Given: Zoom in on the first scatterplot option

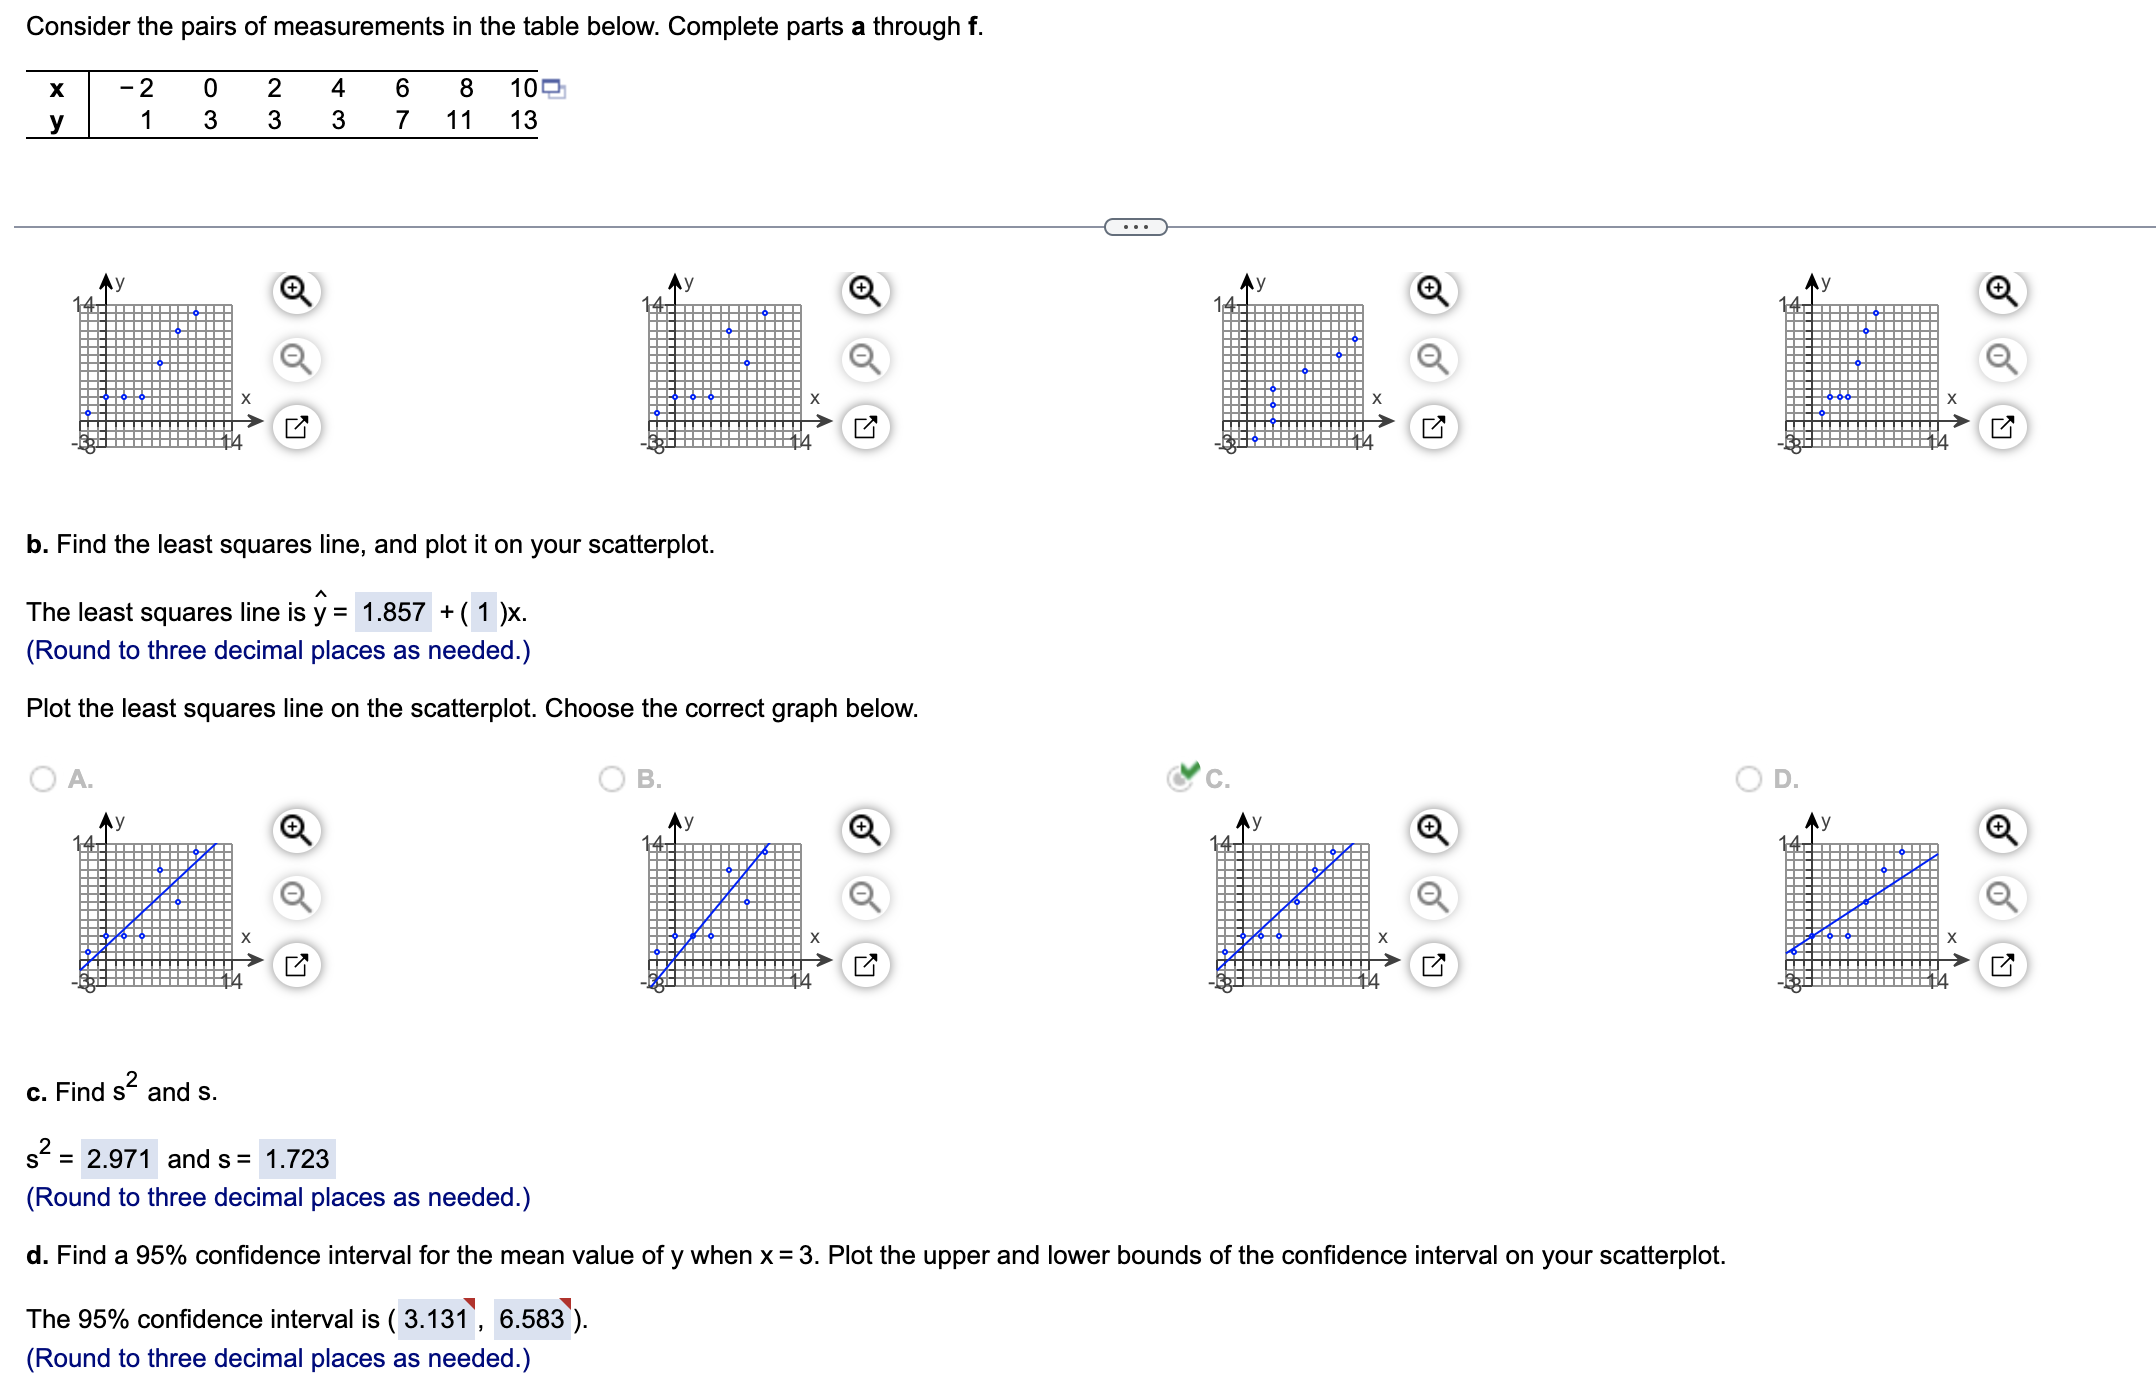Looking at the screenshot, I should point(295,293).
